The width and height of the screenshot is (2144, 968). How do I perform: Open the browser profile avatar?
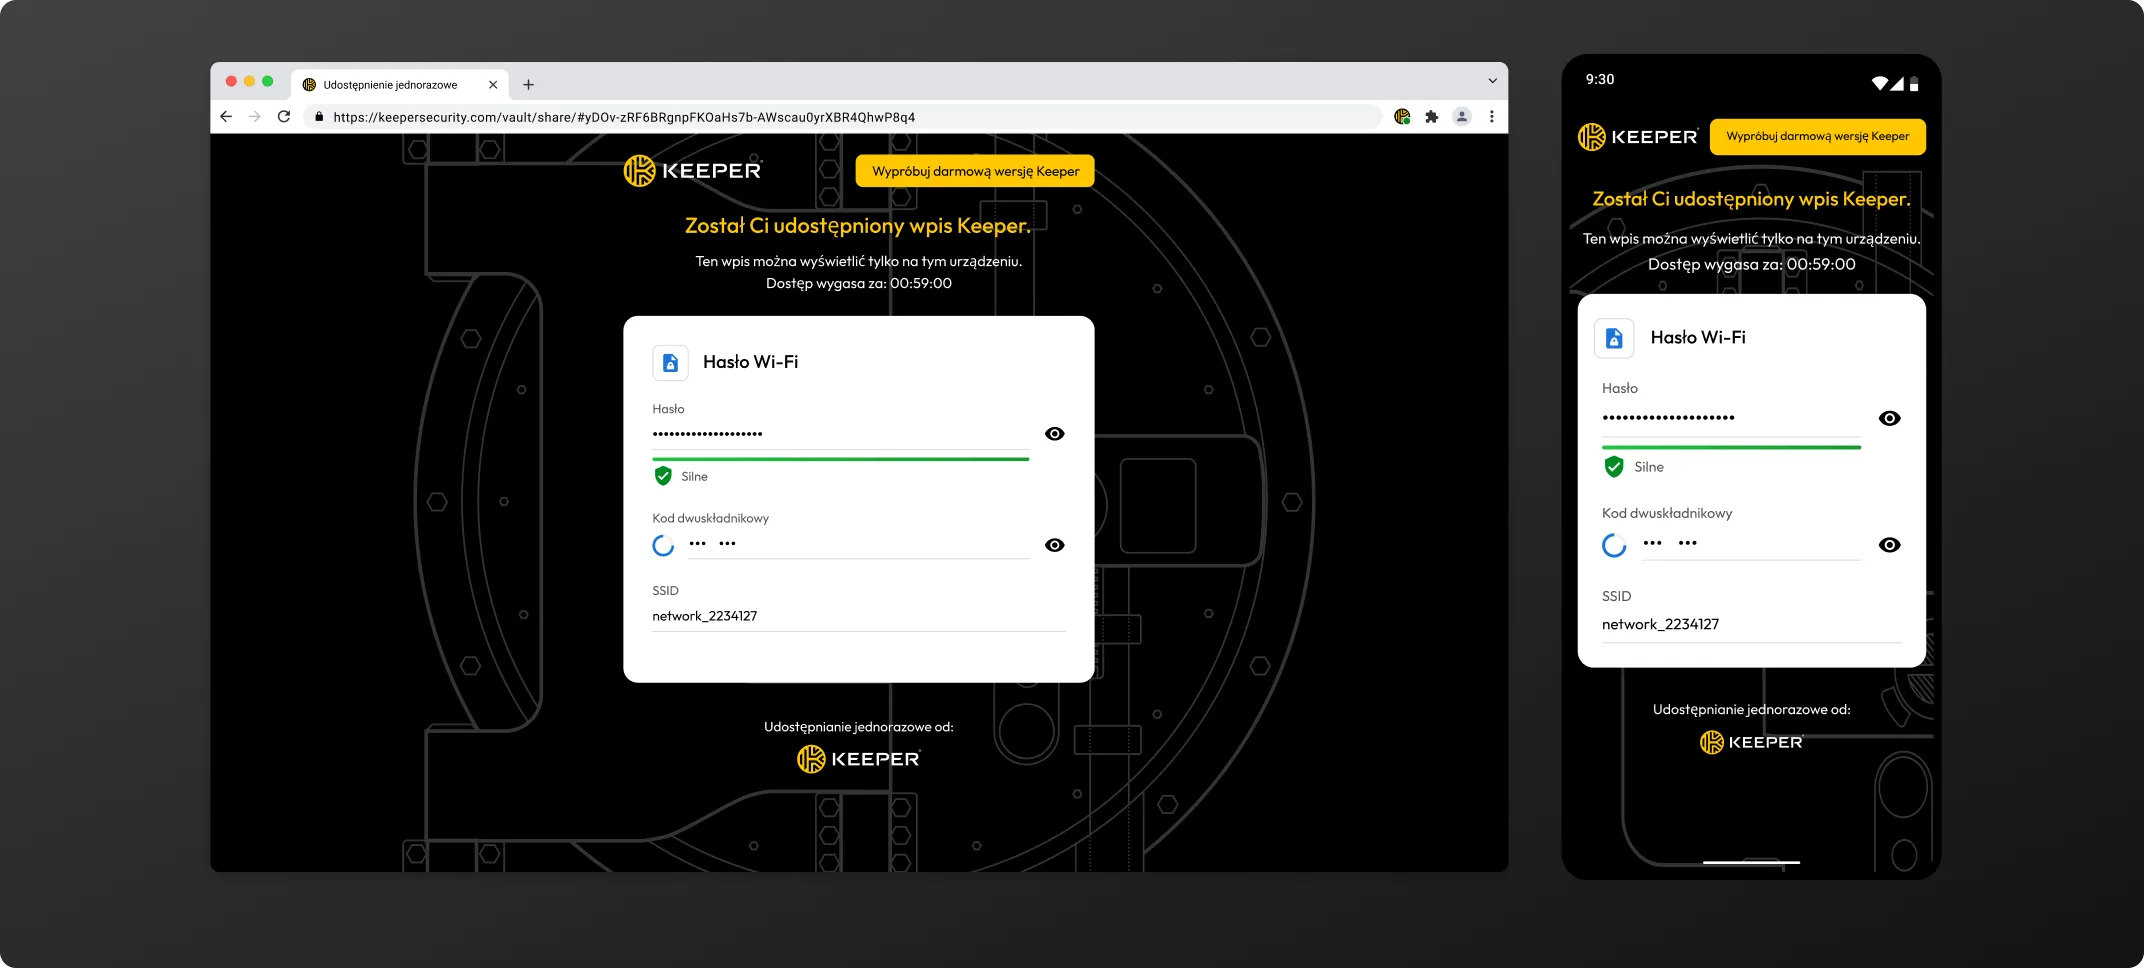1462,117
